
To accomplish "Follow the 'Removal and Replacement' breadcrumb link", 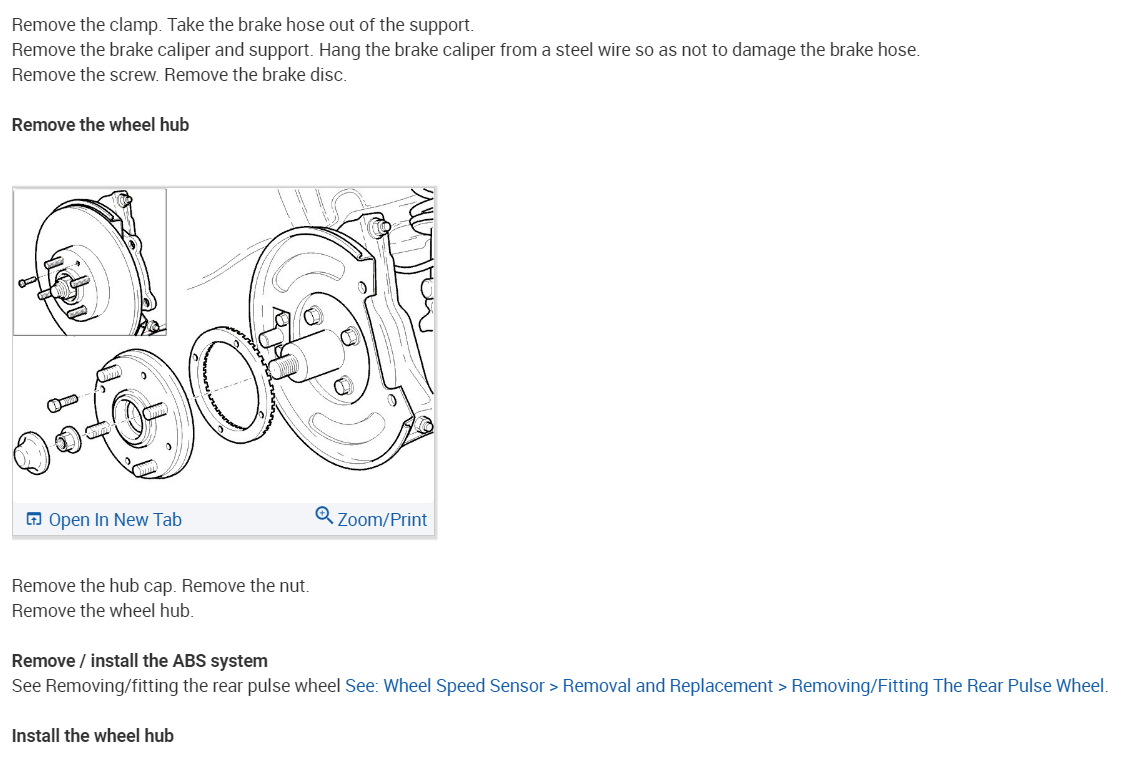I will click(667, 686).
